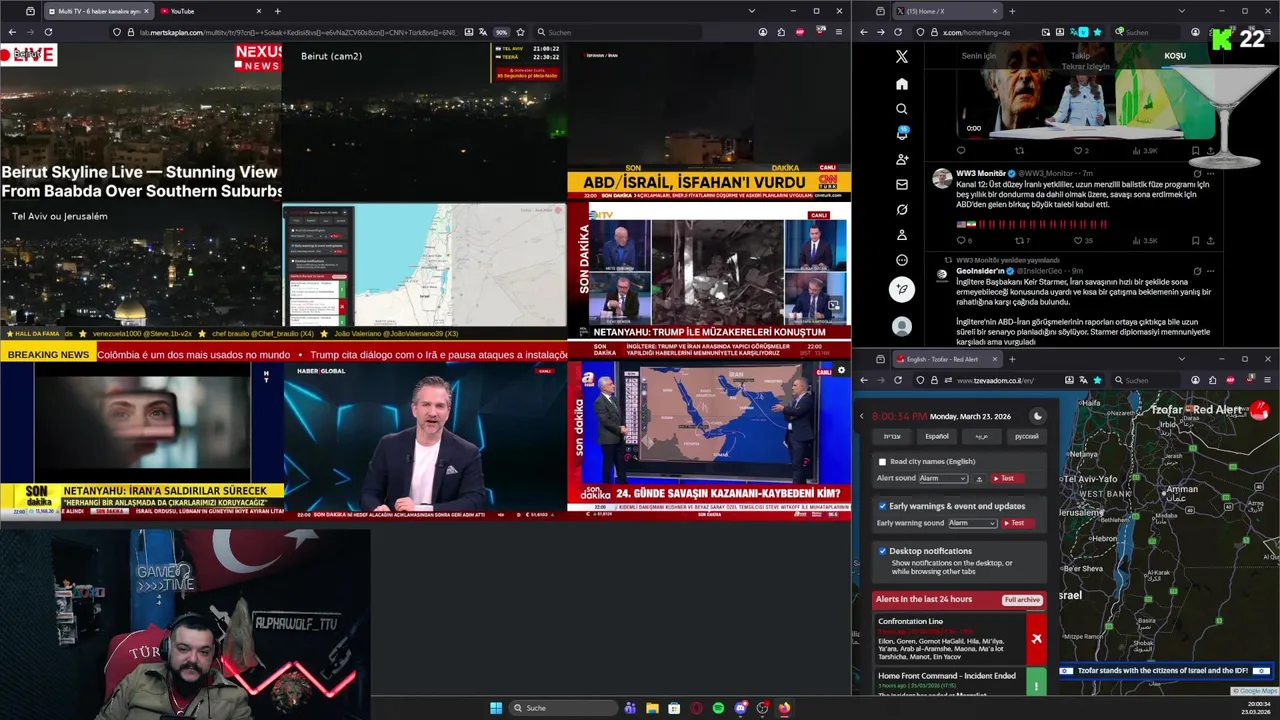Image resolution: width=1280 pixels, height=720 pixels.
Task: Select Senin için tab on X
Action: (979, 56)
